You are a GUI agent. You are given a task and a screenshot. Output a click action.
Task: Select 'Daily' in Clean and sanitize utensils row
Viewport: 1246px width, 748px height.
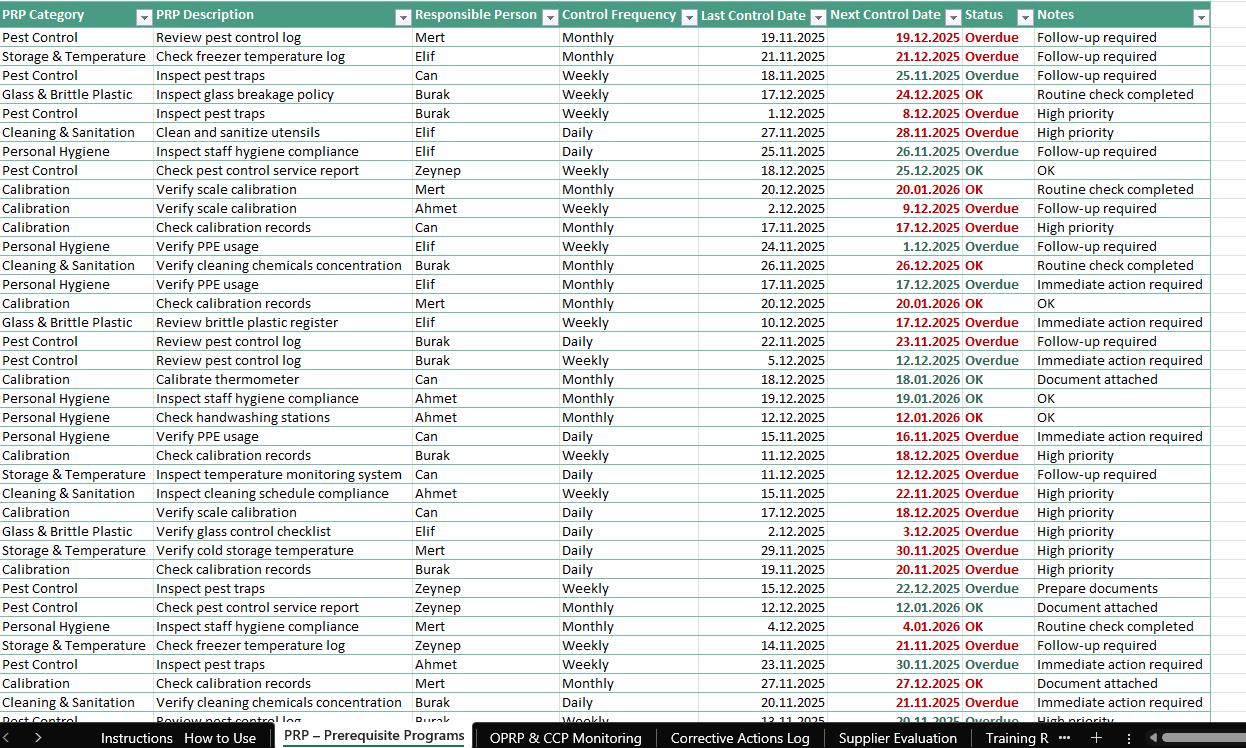coord(628,132)
